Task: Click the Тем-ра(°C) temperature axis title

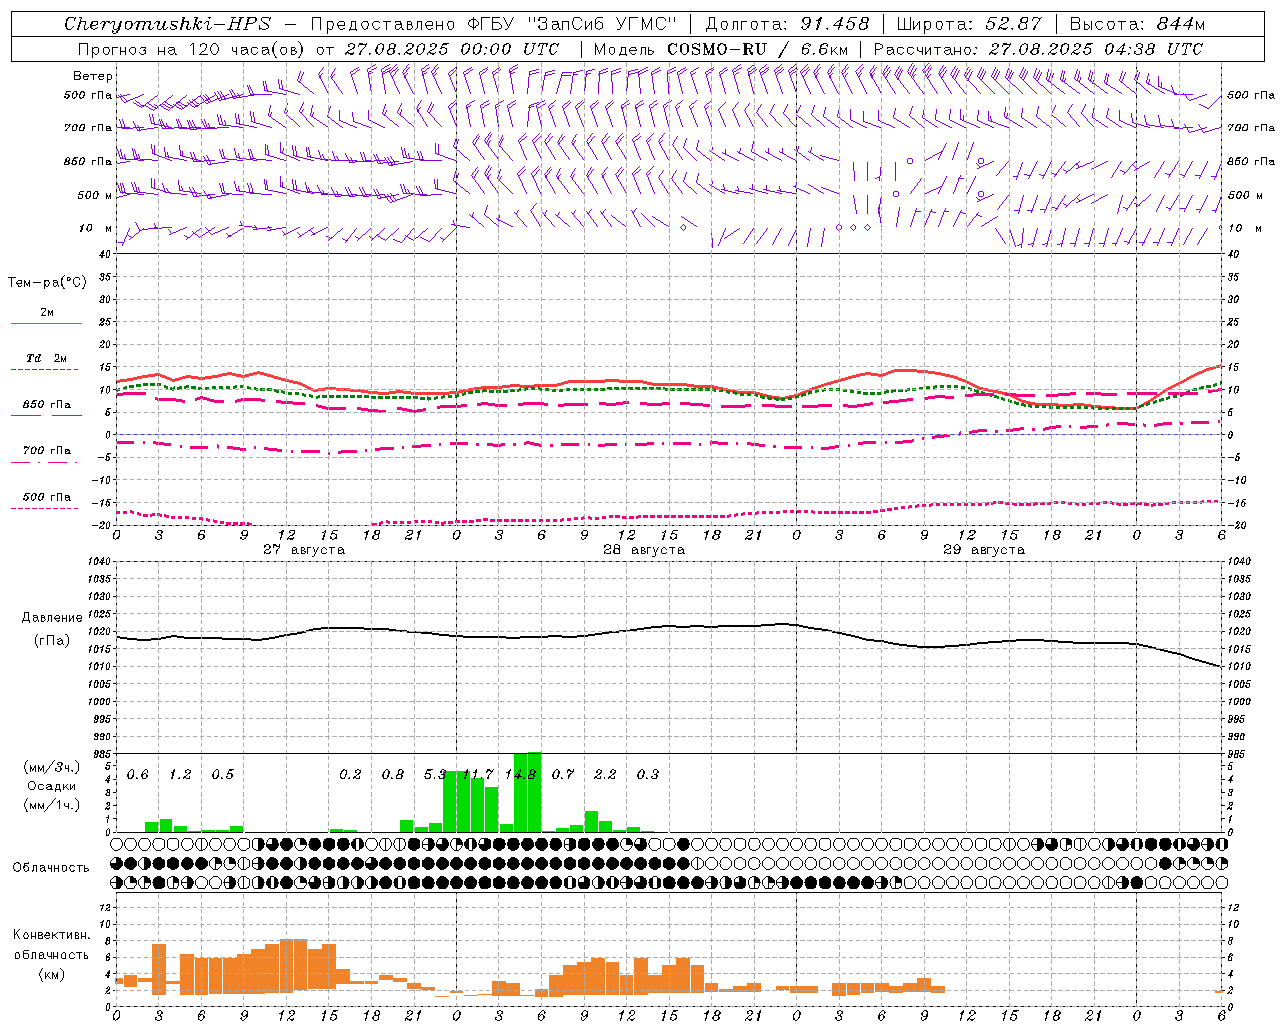Action: pos(47,283)
